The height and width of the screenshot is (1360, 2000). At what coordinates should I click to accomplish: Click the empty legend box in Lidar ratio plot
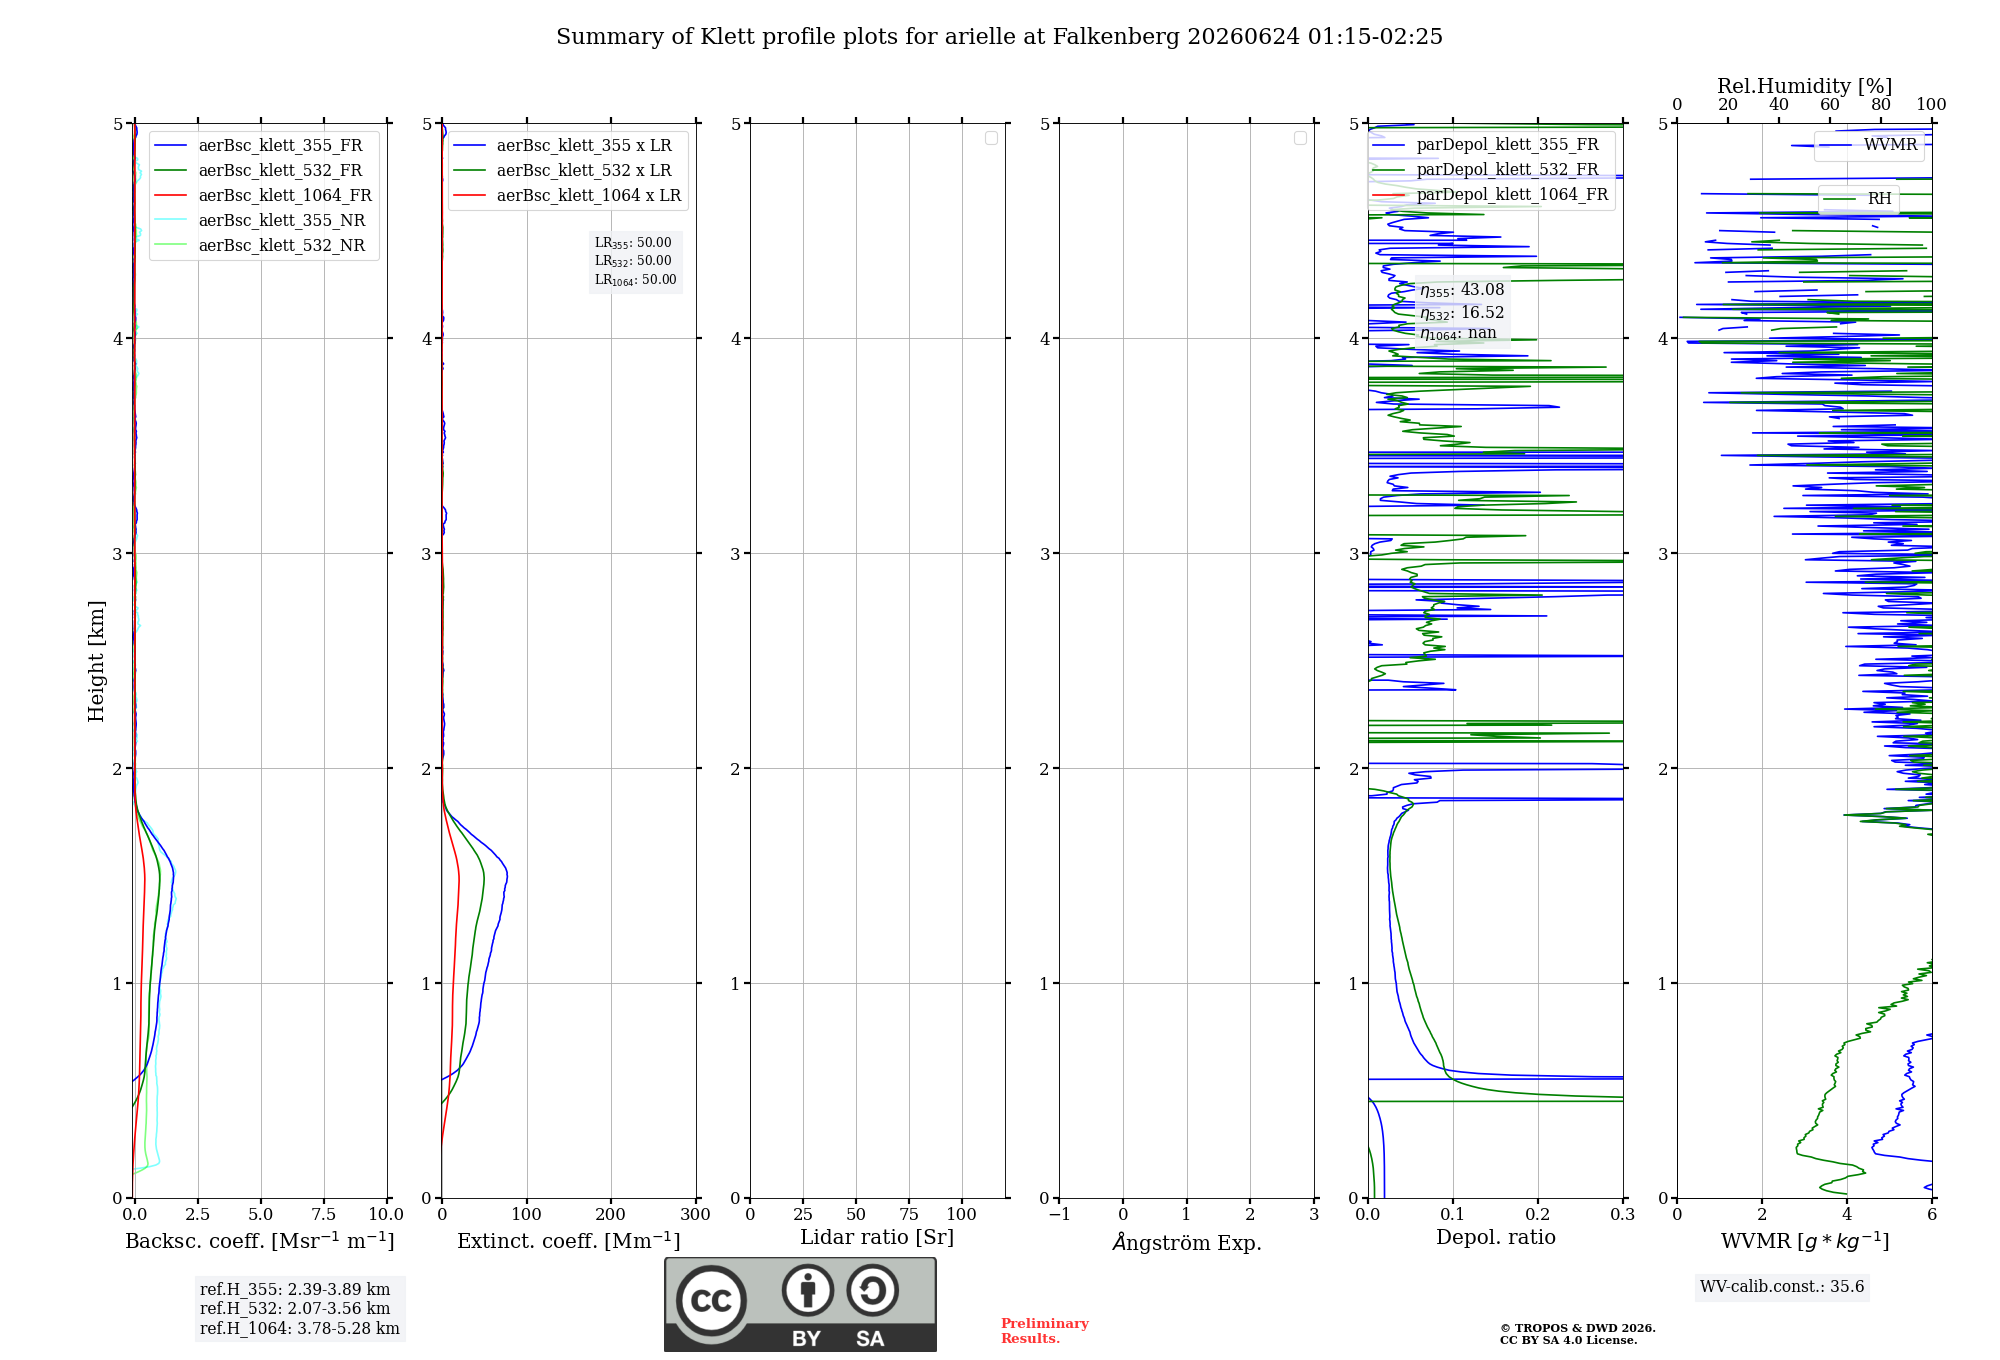991,138
